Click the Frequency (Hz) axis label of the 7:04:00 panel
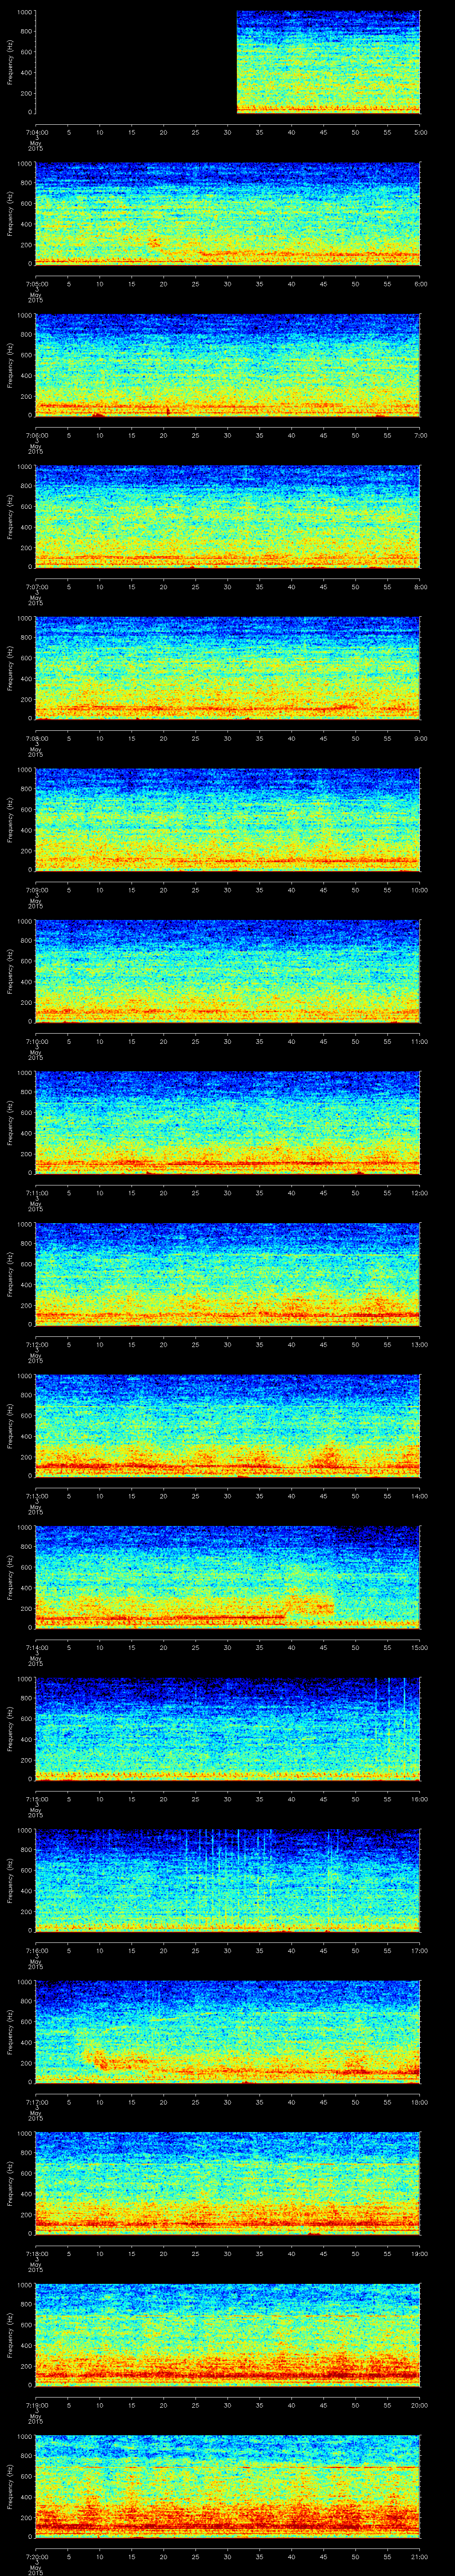 click(x=10, y=62)
